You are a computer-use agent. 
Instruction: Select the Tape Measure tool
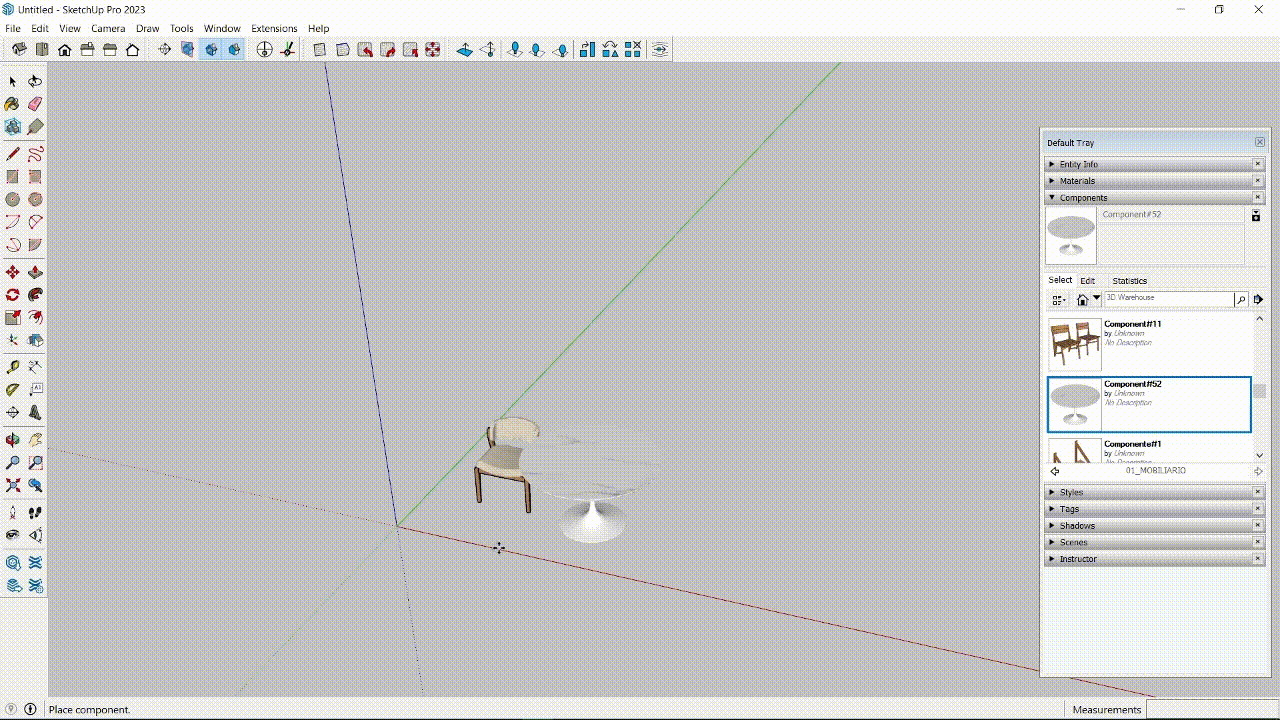click(x=13, y=367)
